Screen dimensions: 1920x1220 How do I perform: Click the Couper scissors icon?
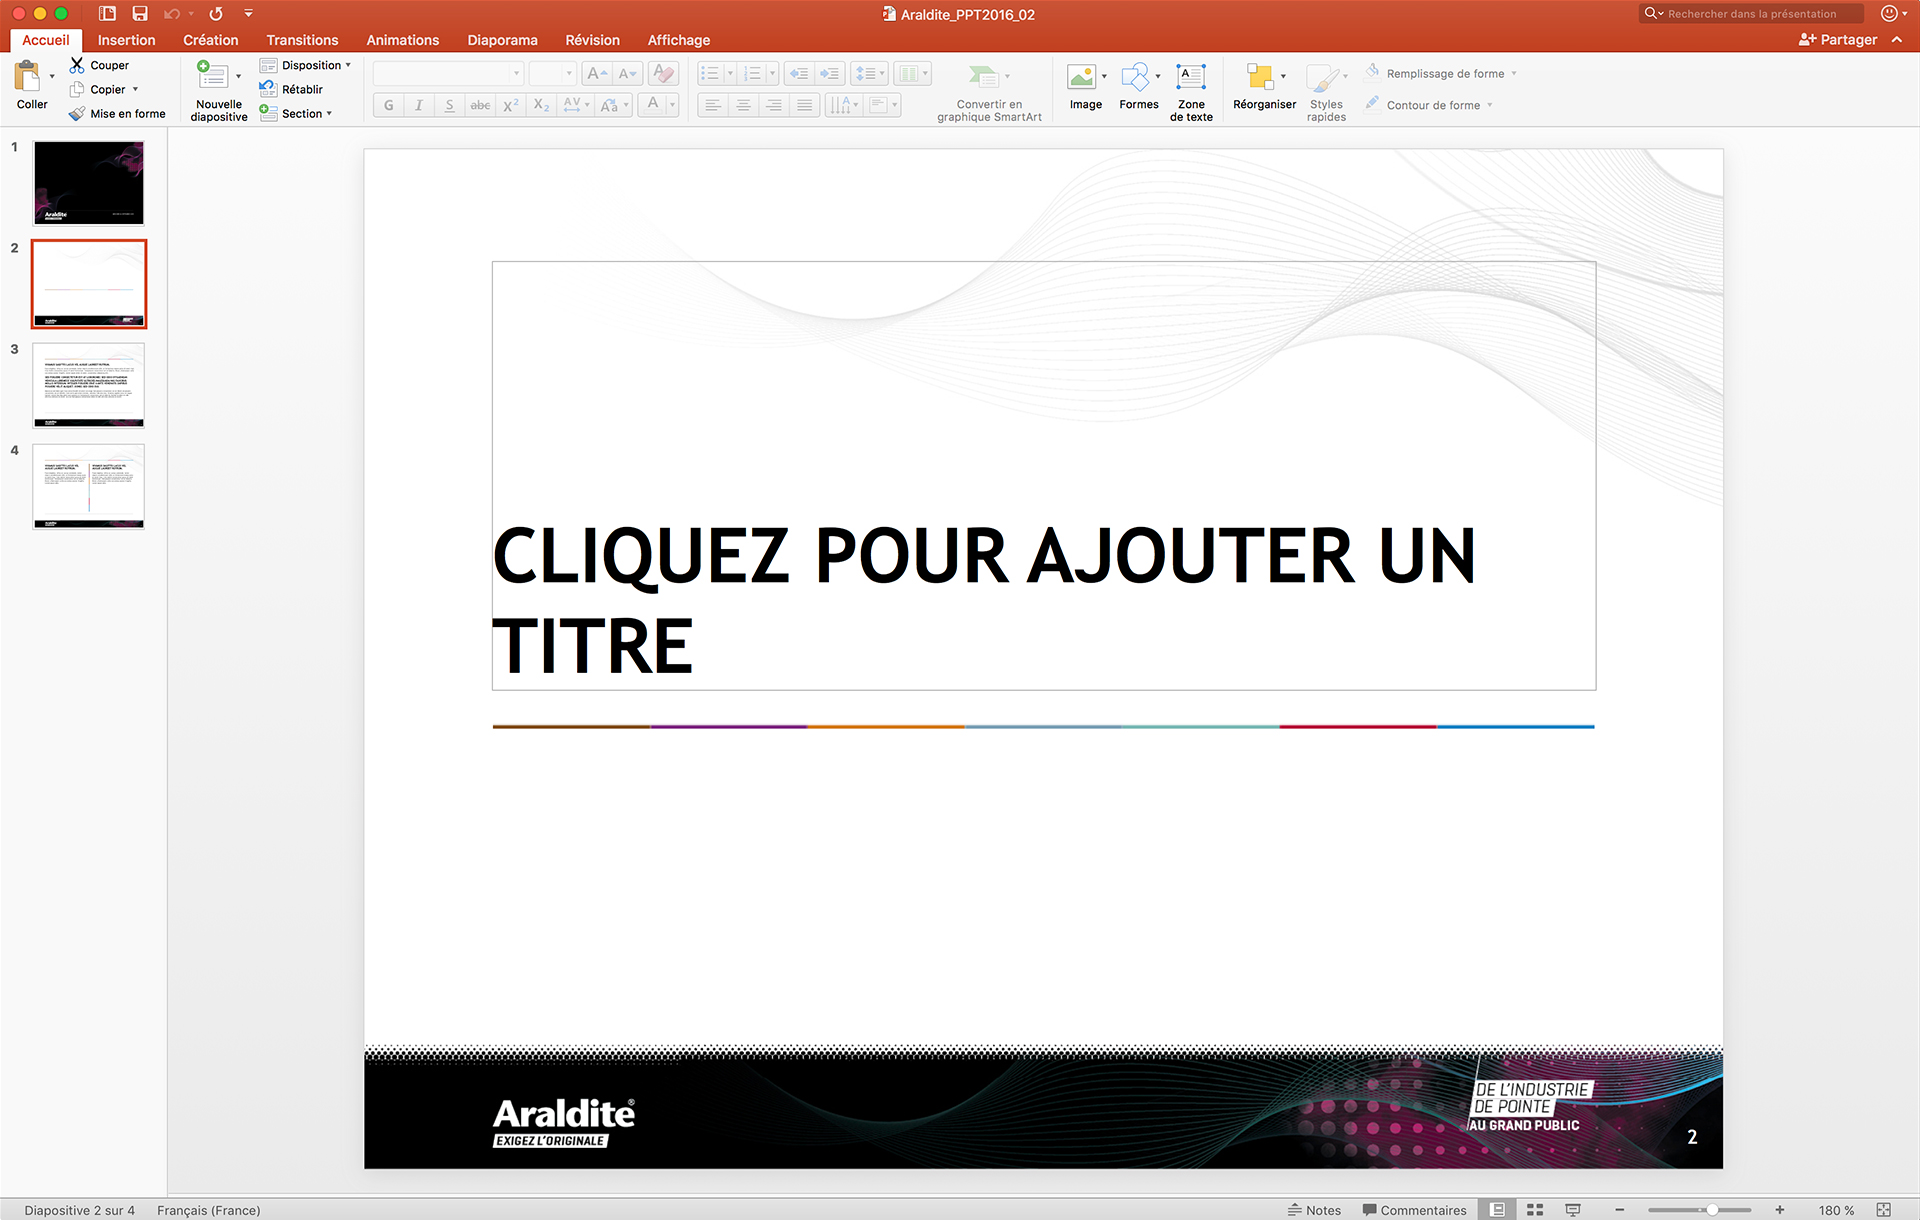(77, 65)
